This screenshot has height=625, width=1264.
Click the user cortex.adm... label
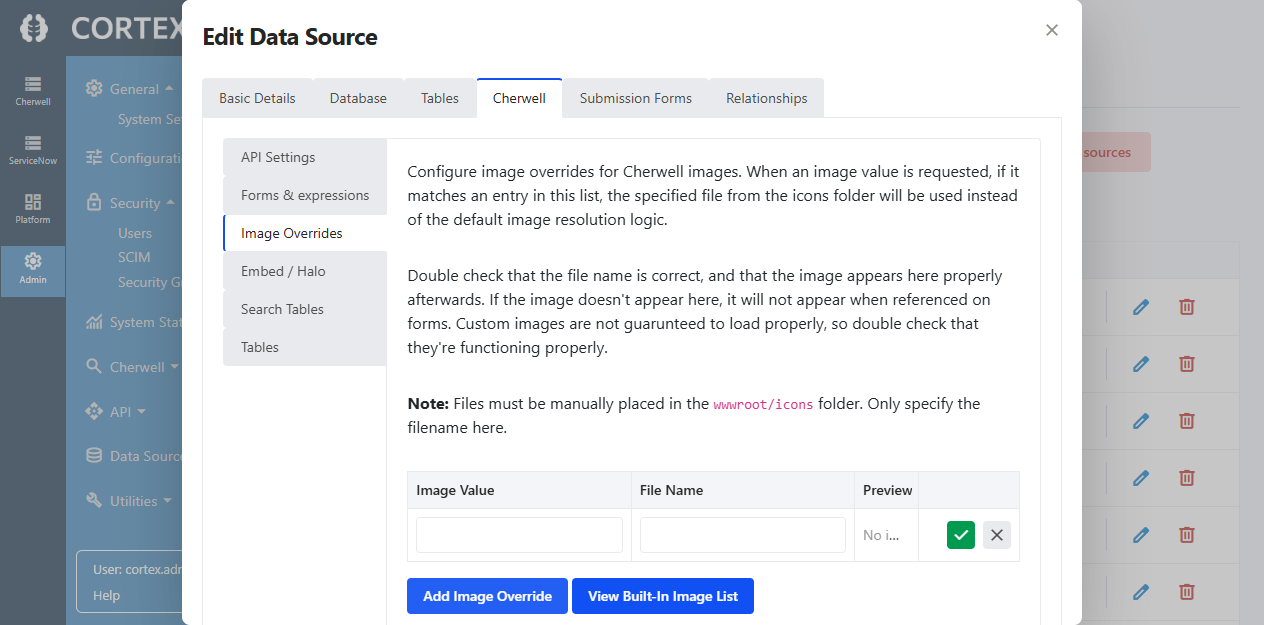pyautogui.click(x=137, y=569)
